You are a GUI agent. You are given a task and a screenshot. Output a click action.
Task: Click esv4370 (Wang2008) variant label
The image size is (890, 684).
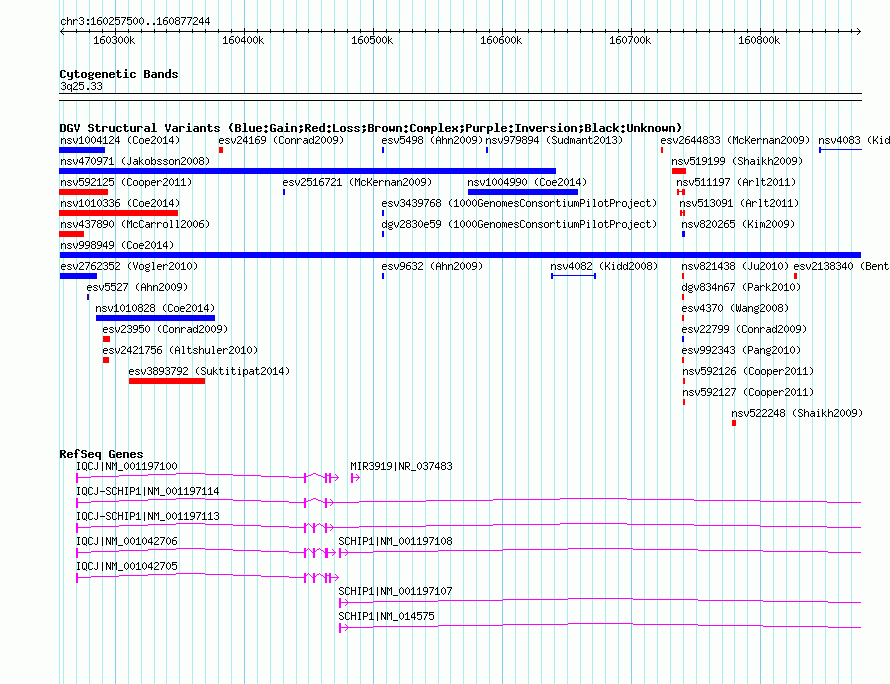pyautogui.click(x=735, y=308)
